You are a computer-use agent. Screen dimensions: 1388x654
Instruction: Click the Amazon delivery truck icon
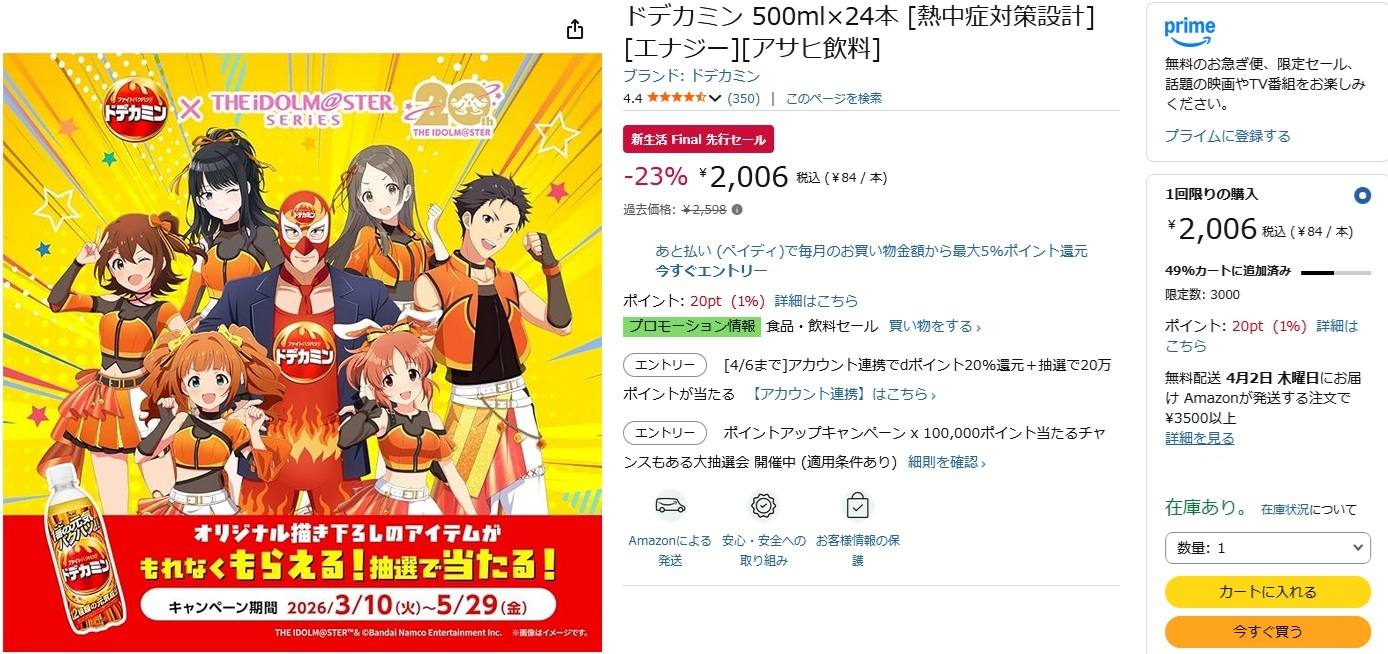tap(670, 505)
